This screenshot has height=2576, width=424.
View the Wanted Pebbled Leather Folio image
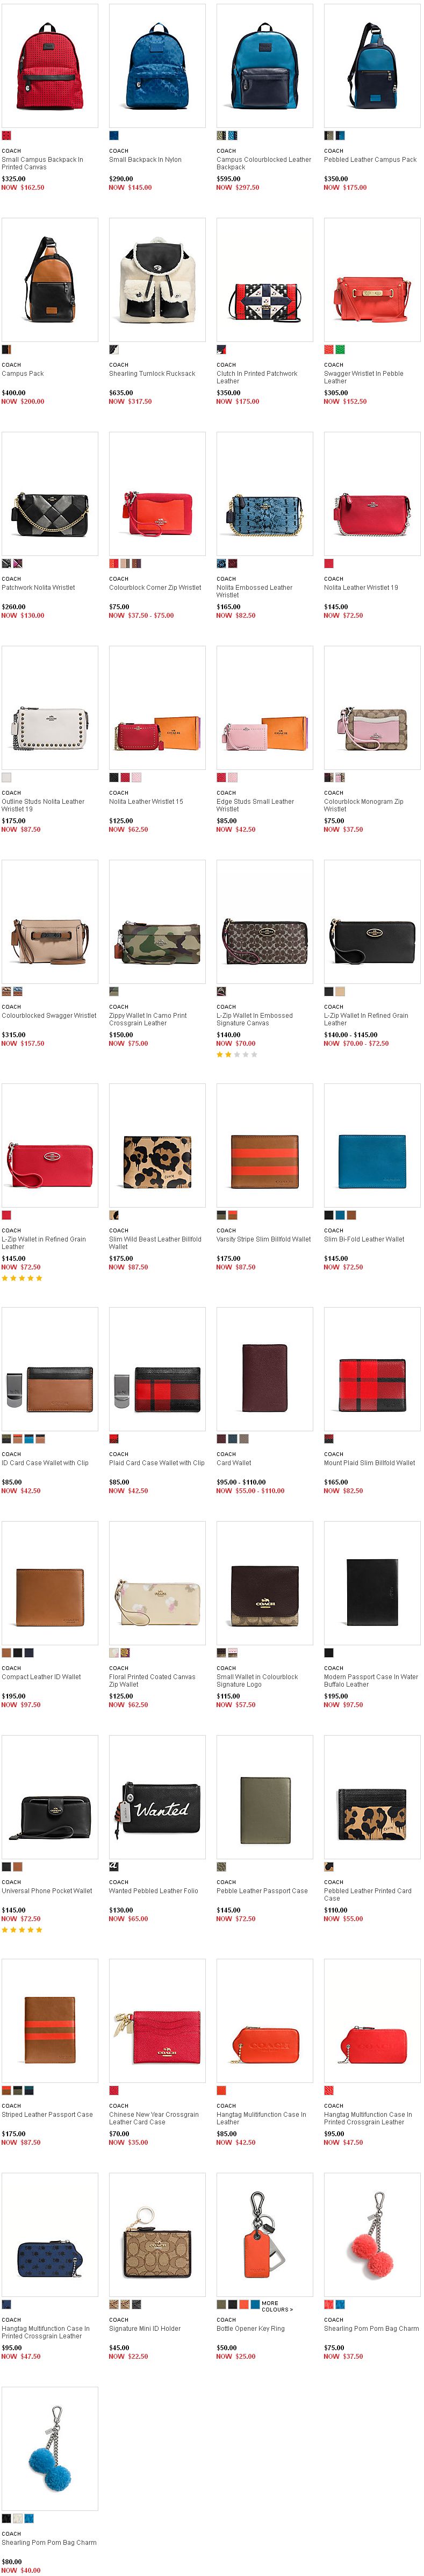pyautogui.click(x=157, y=1797)
